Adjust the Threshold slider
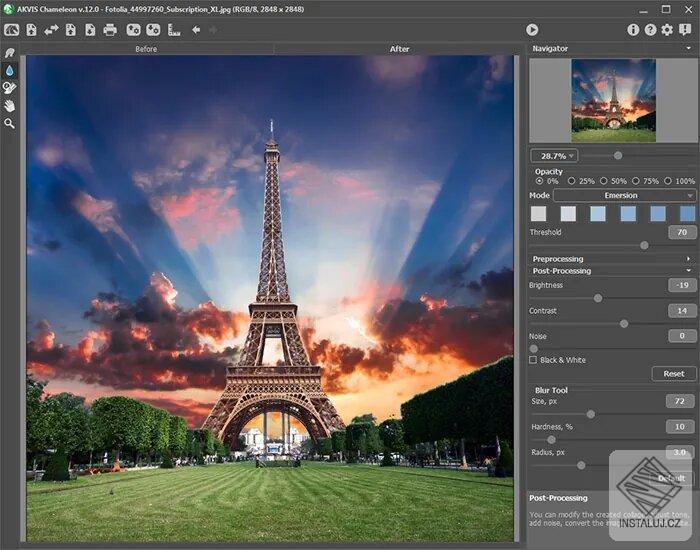This screenshot has height=550, width=700. 644,245
